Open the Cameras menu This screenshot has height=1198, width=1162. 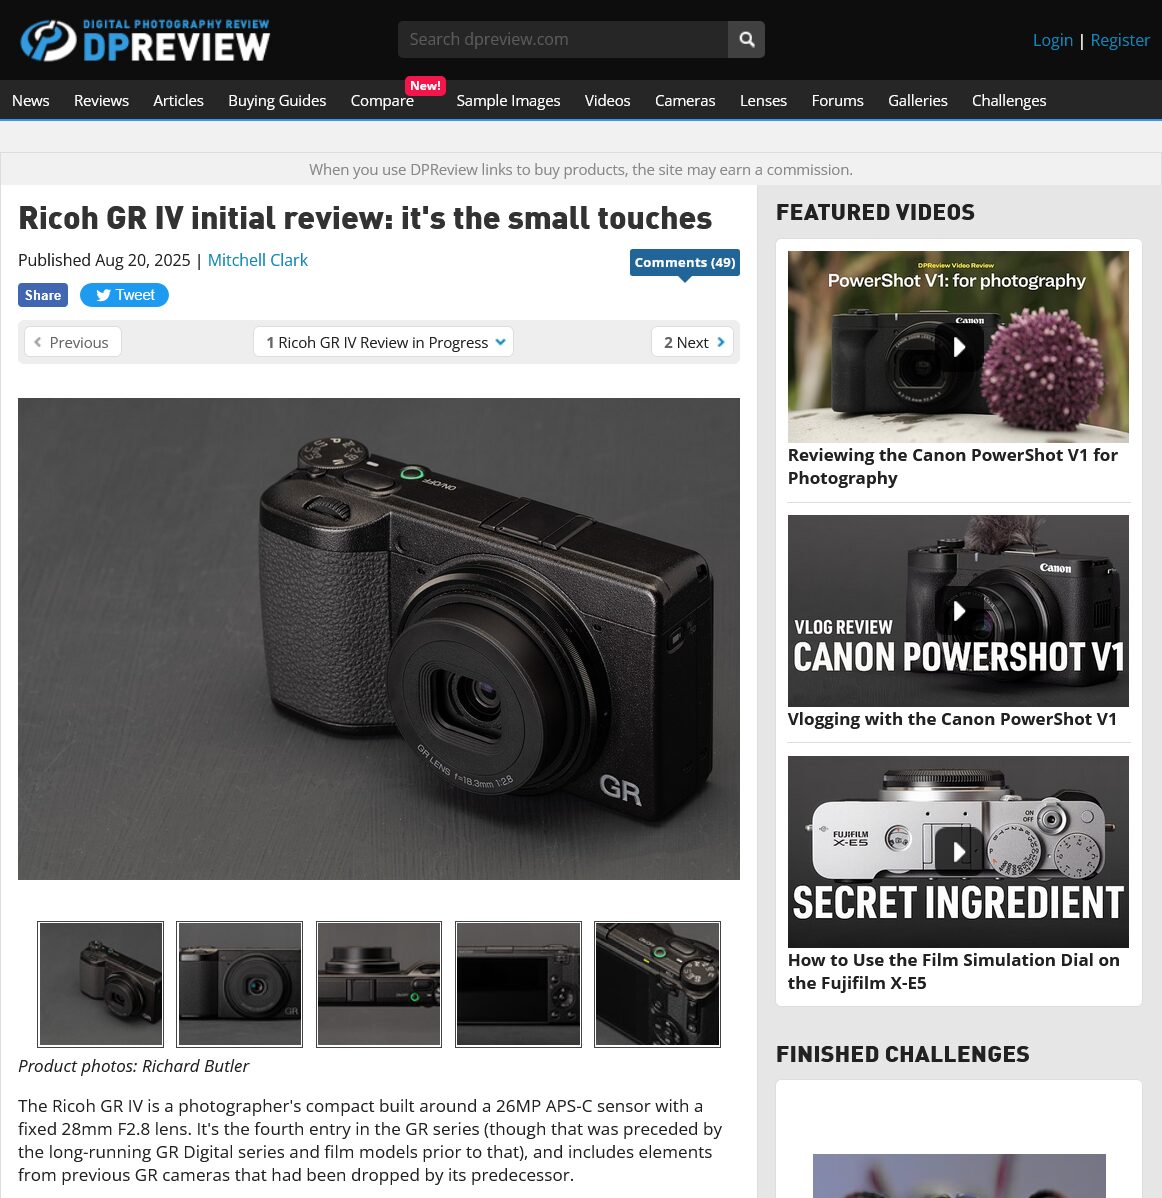click(685, 100)
